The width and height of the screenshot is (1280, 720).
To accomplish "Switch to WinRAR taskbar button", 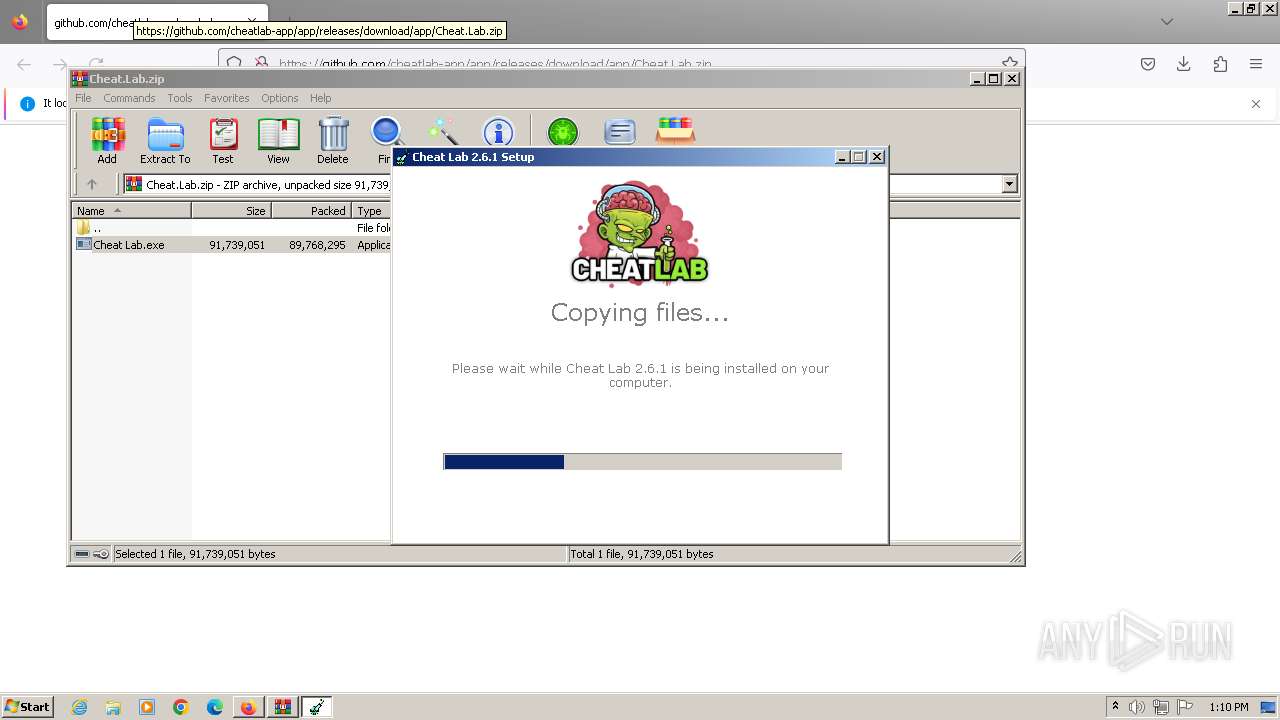I will pos(282,707).
